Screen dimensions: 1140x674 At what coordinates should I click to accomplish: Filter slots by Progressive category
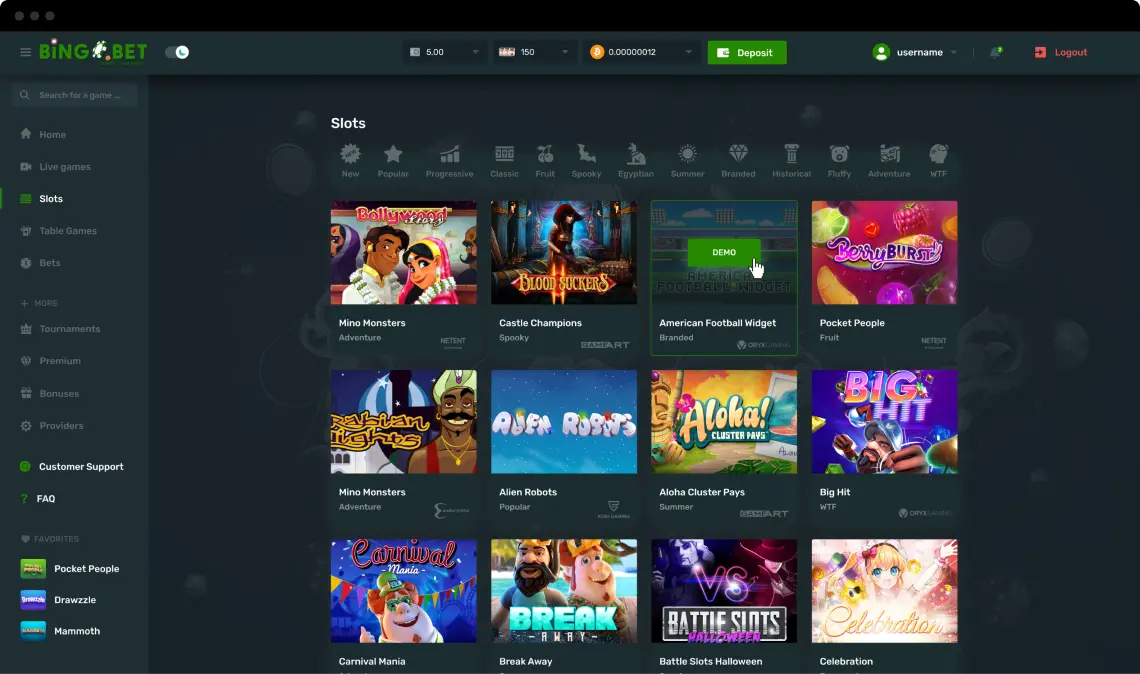[x=449, y=161]
